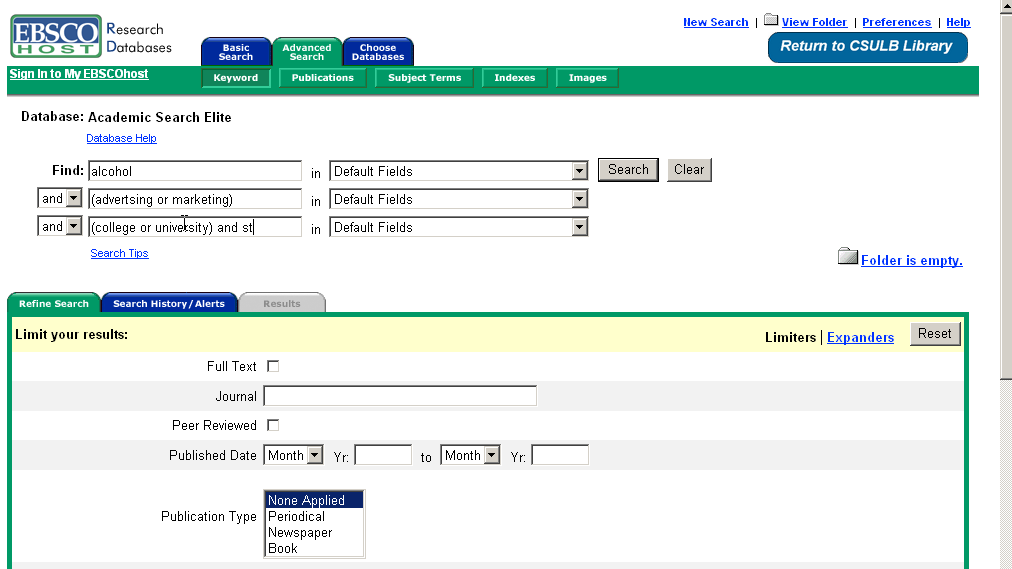Click the vertical scrollbar up arrow

[1006, 6]
